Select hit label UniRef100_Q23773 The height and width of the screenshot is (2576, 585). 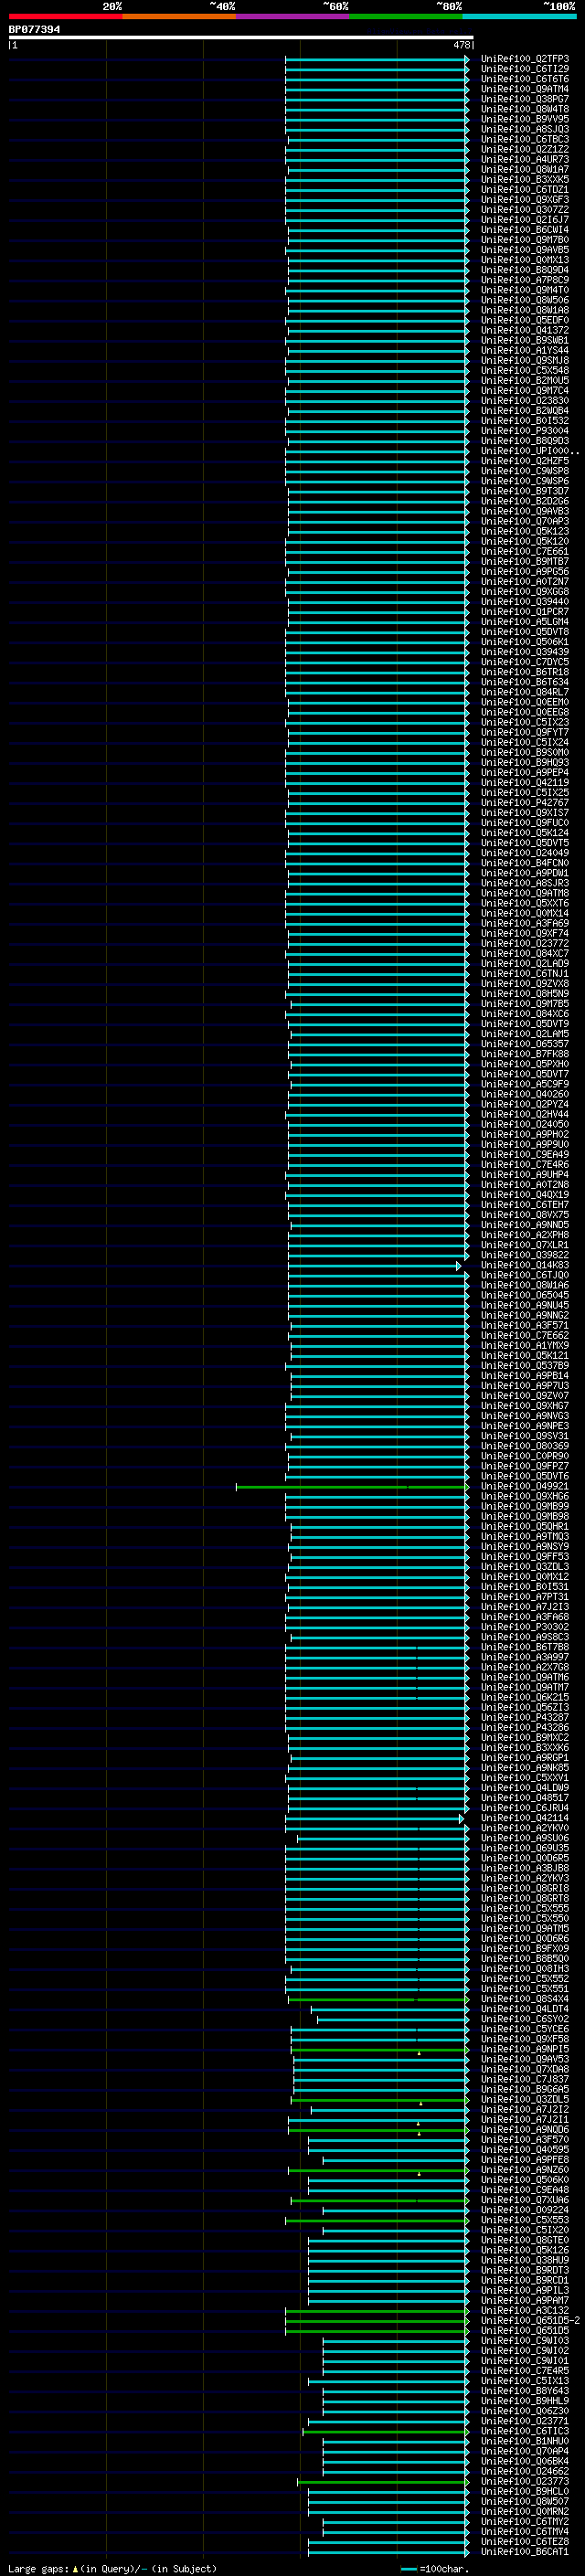[525, 2481]
